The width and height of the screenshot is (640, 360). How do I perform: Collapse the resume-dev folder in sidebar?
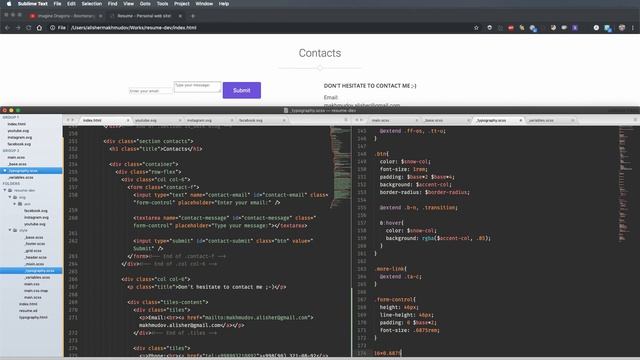click(x=5, y=191)
